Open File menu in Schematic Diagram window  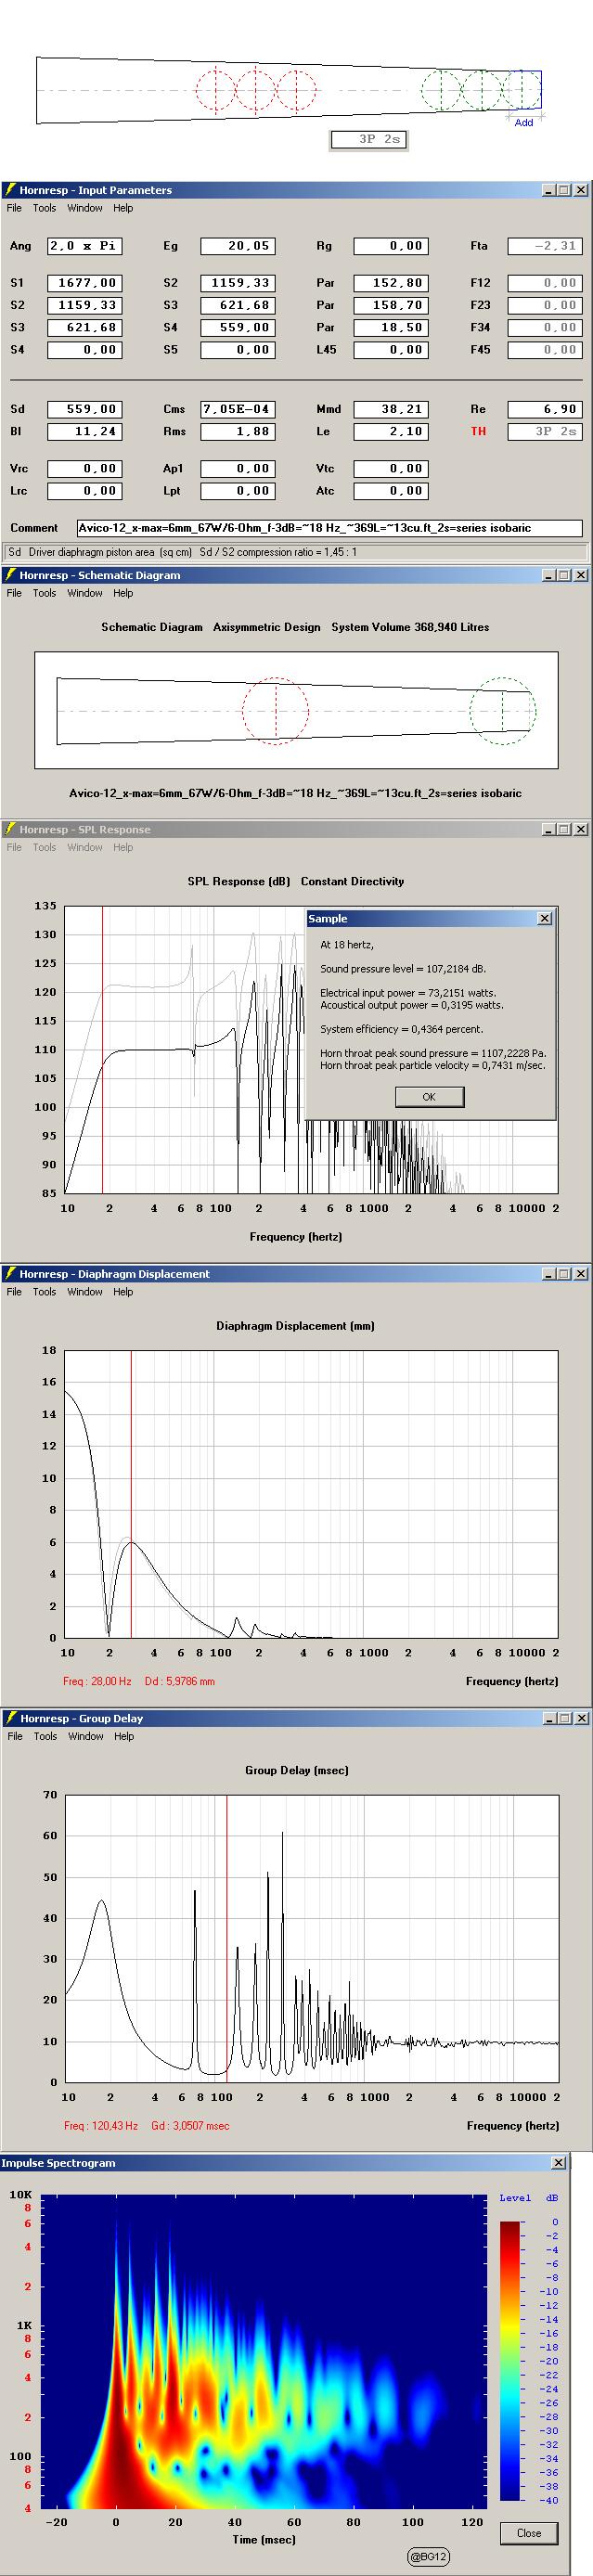coord(14,593)
